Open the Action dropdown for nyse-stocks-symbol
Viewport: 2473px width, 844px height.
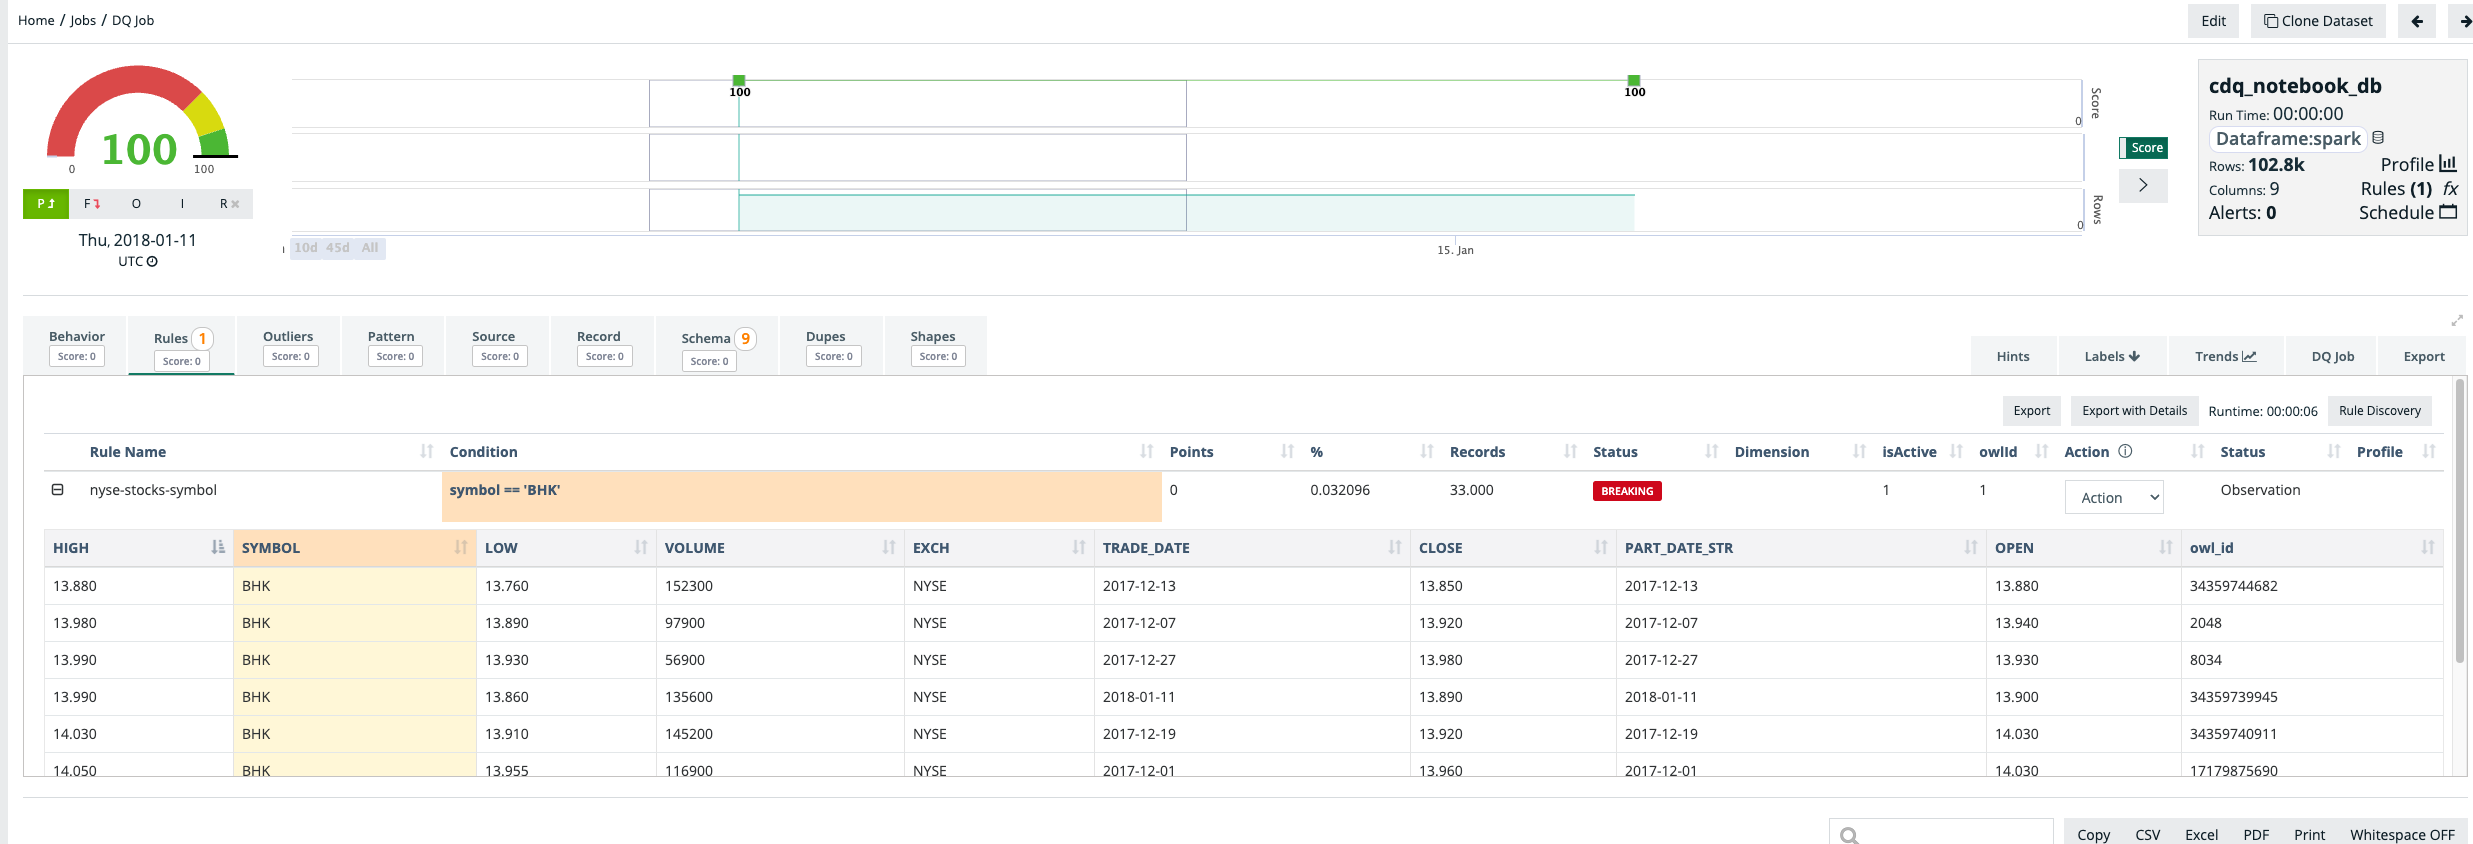[2114, 498]
